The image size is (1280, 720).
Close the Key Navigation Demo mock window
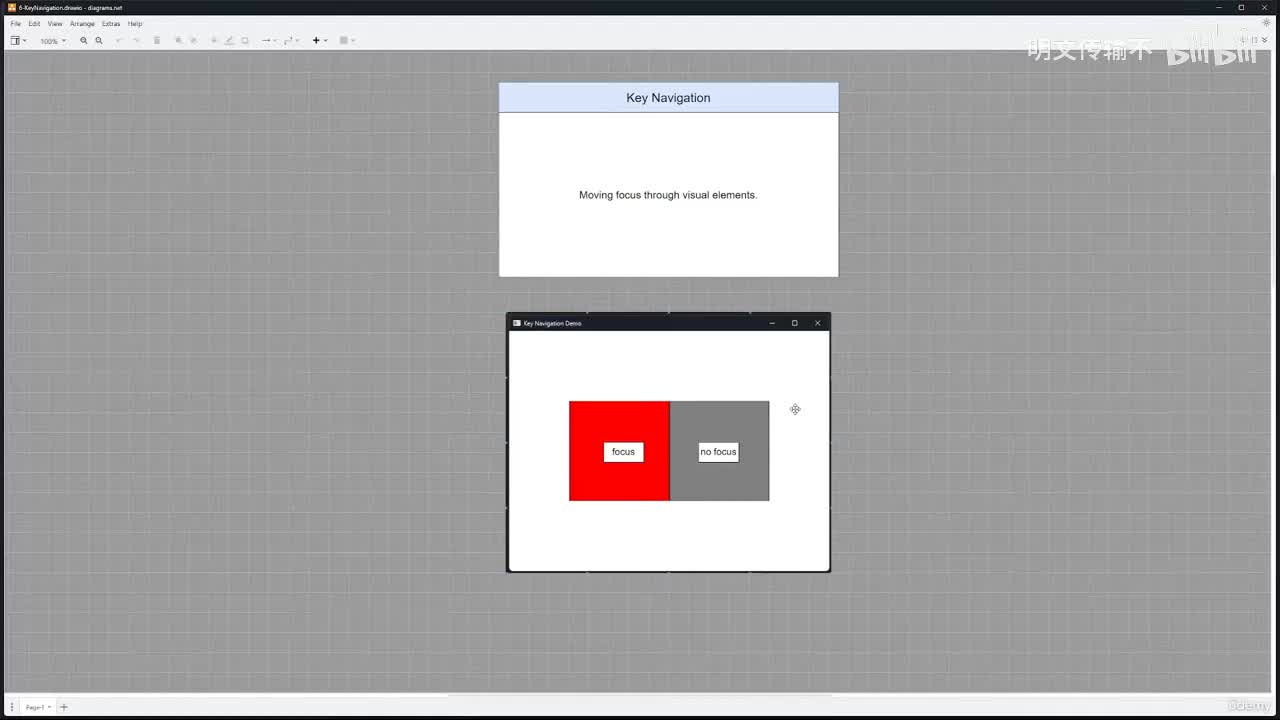(x=817, y=323)
